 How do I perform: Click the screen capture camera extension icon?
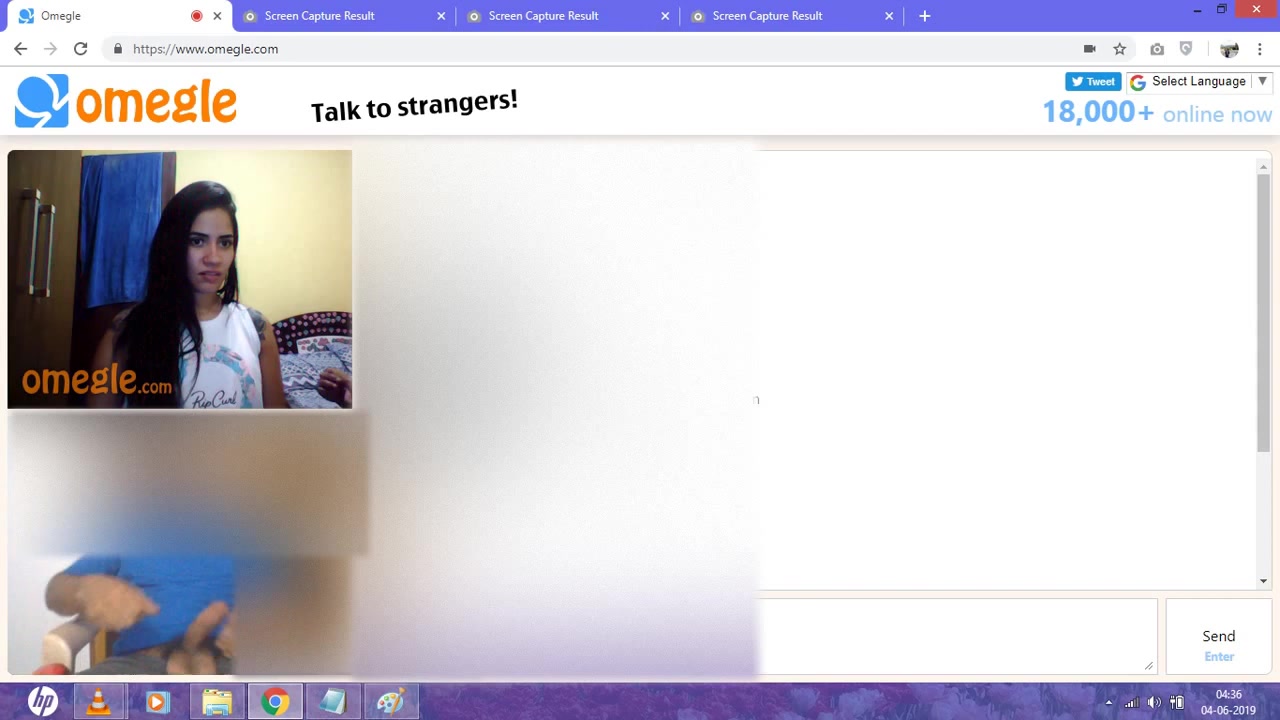1157,49
